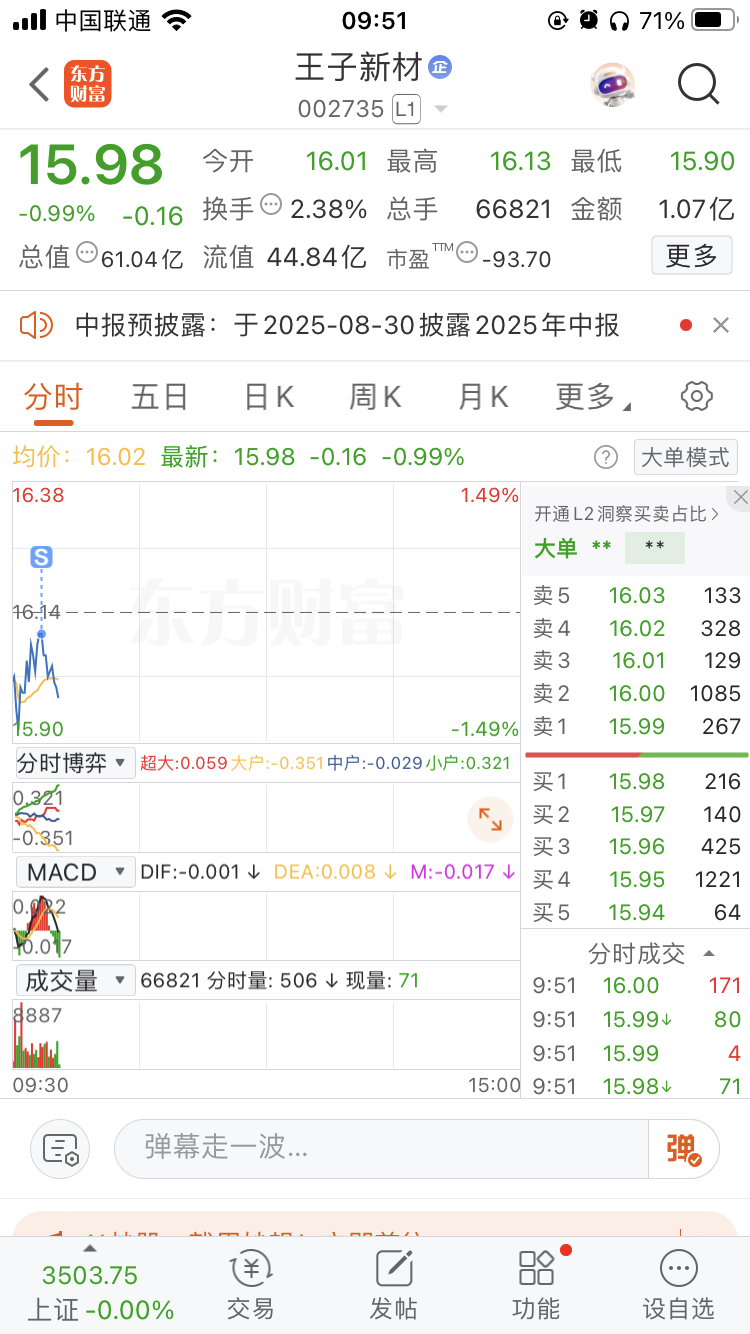Tap the battery indicator in status bar
The width and height of the screenshot is (750, 1334).
coord(713,20)
